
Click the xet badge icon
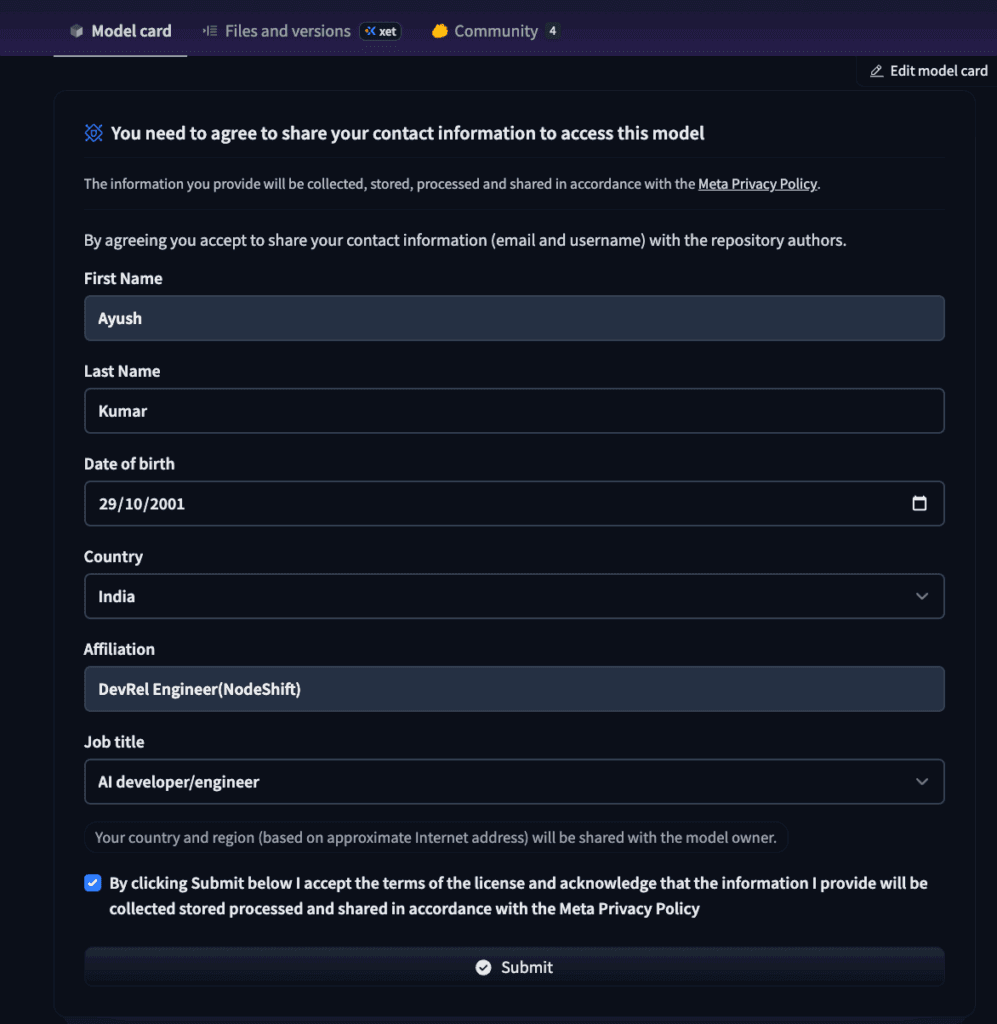click(x=371, y=31)
